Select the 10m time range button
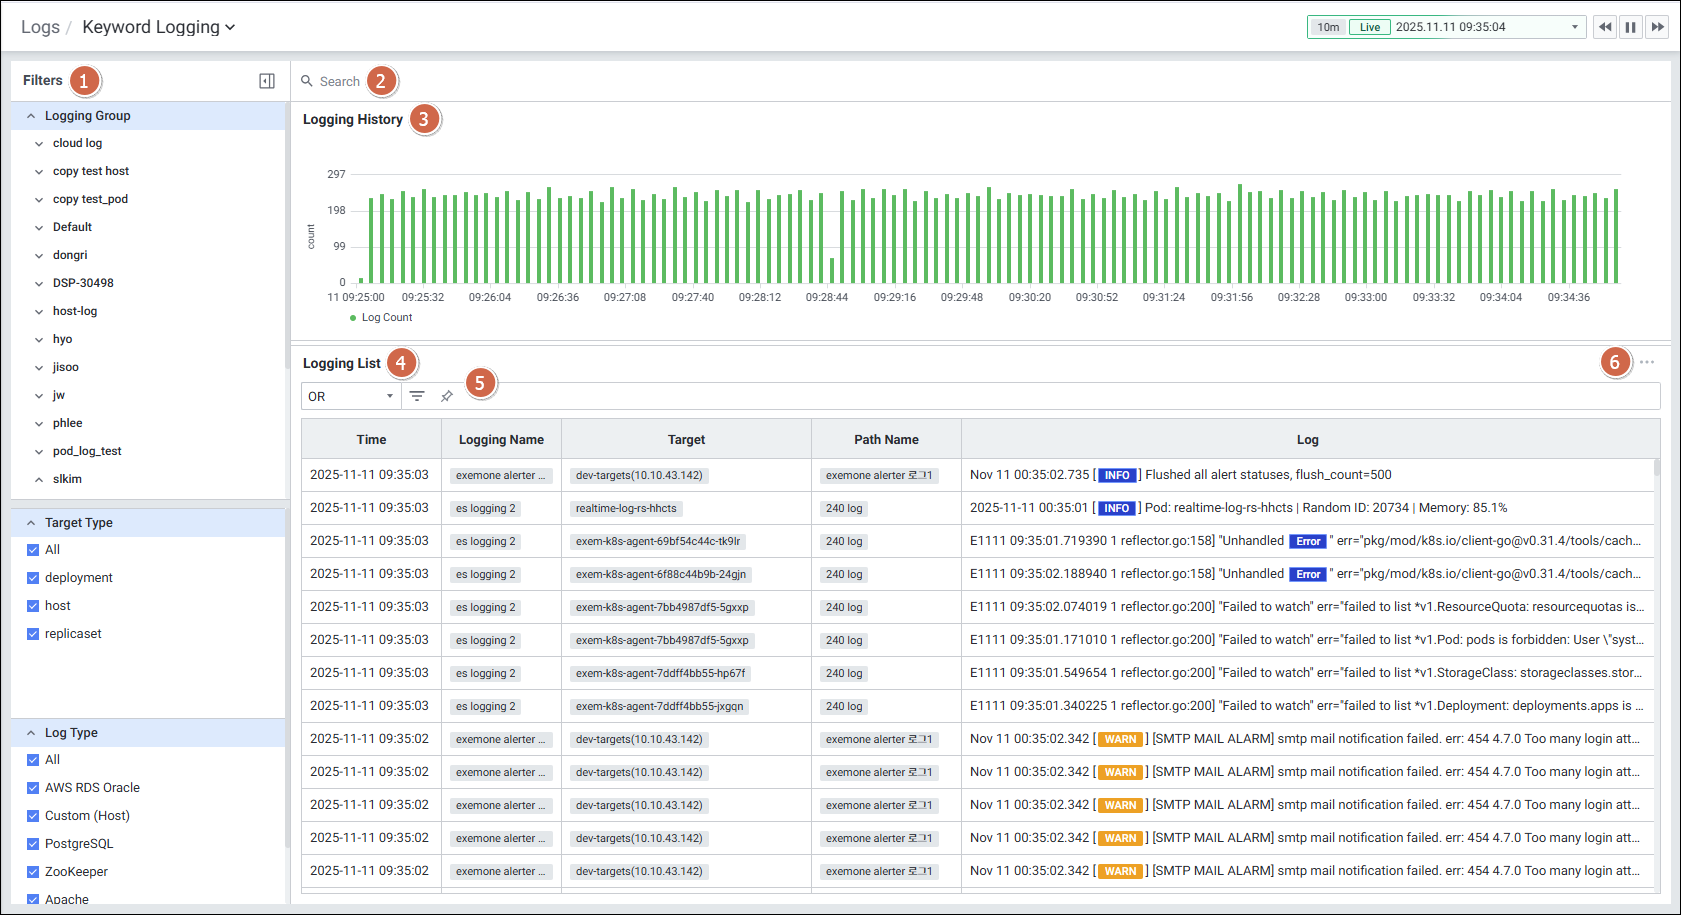 (x=1328, y=27)
